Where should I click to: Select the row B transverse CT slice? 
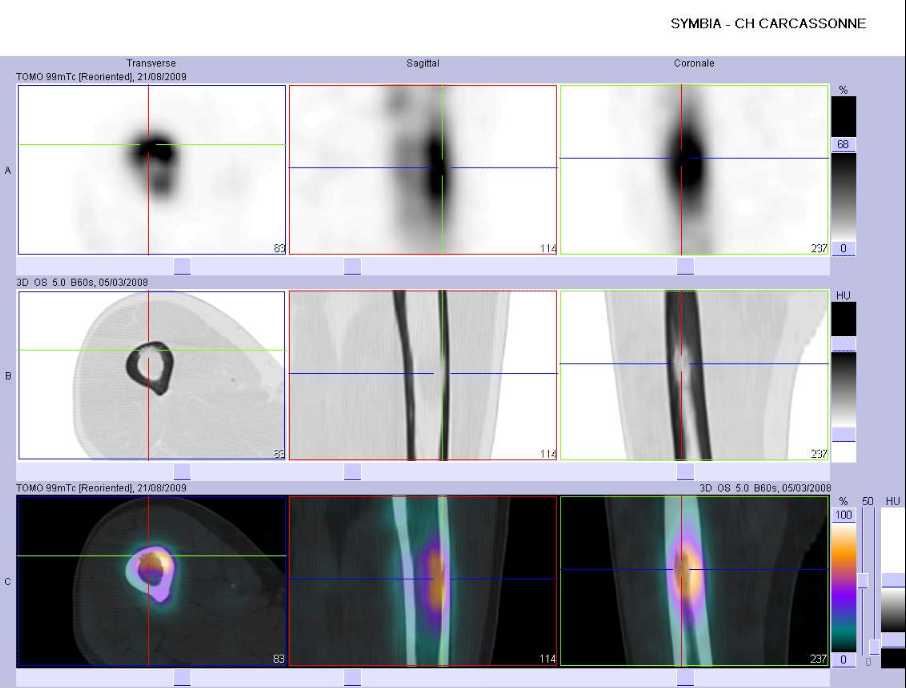[x=152, y=375]
